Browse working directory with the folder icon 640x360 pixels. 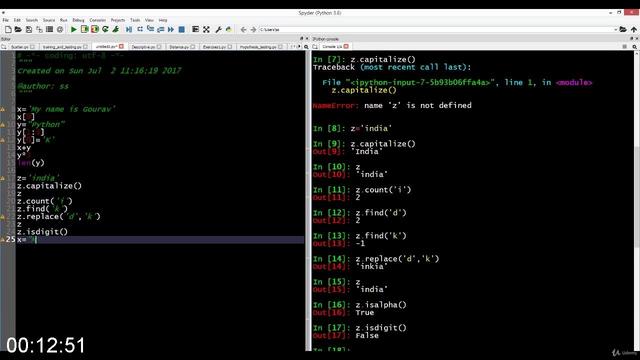tap(623, 29)
